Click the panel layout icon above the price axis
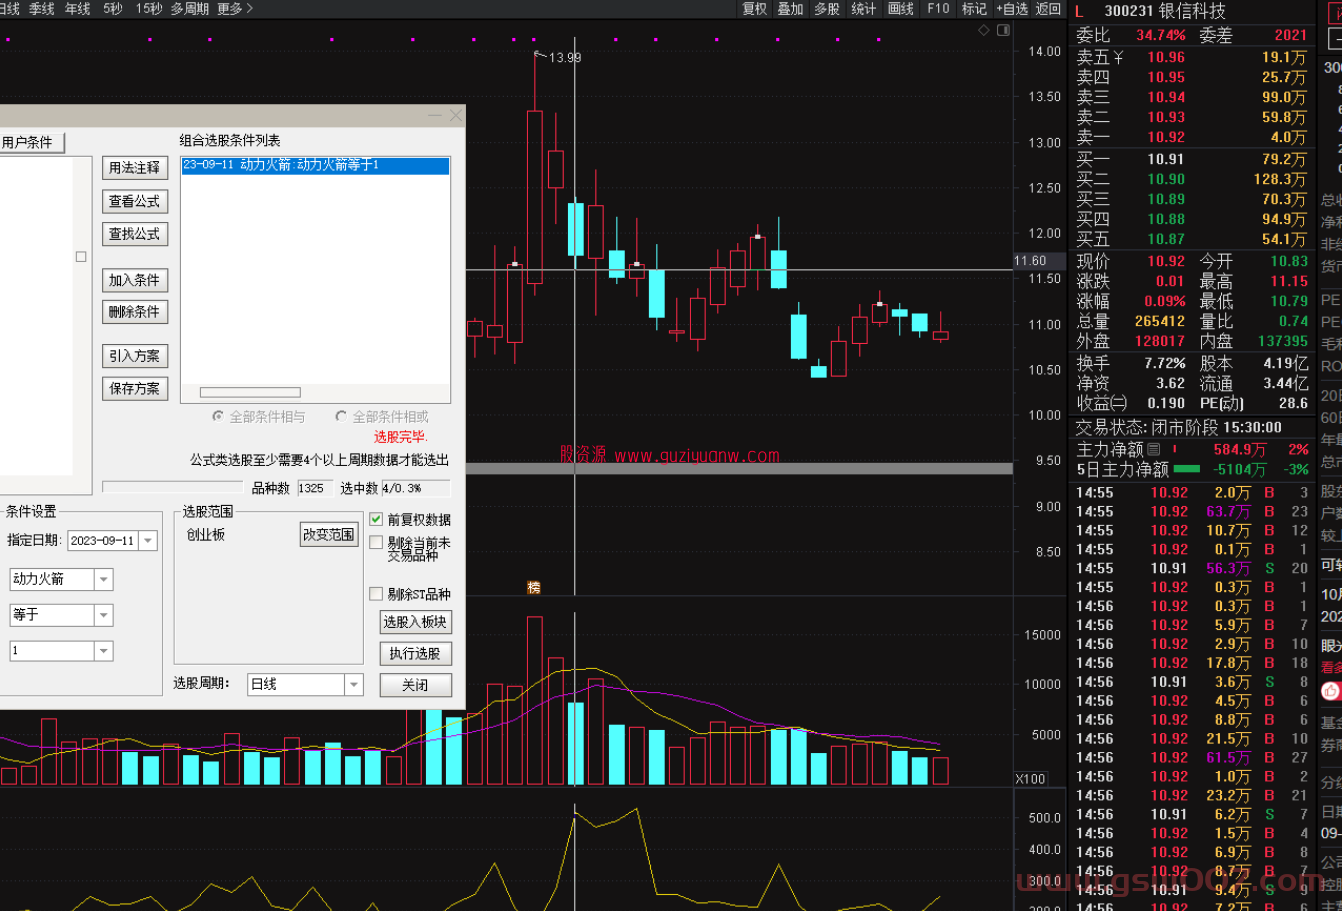Screen dimensions: 1342x911 pos(1004,30)
